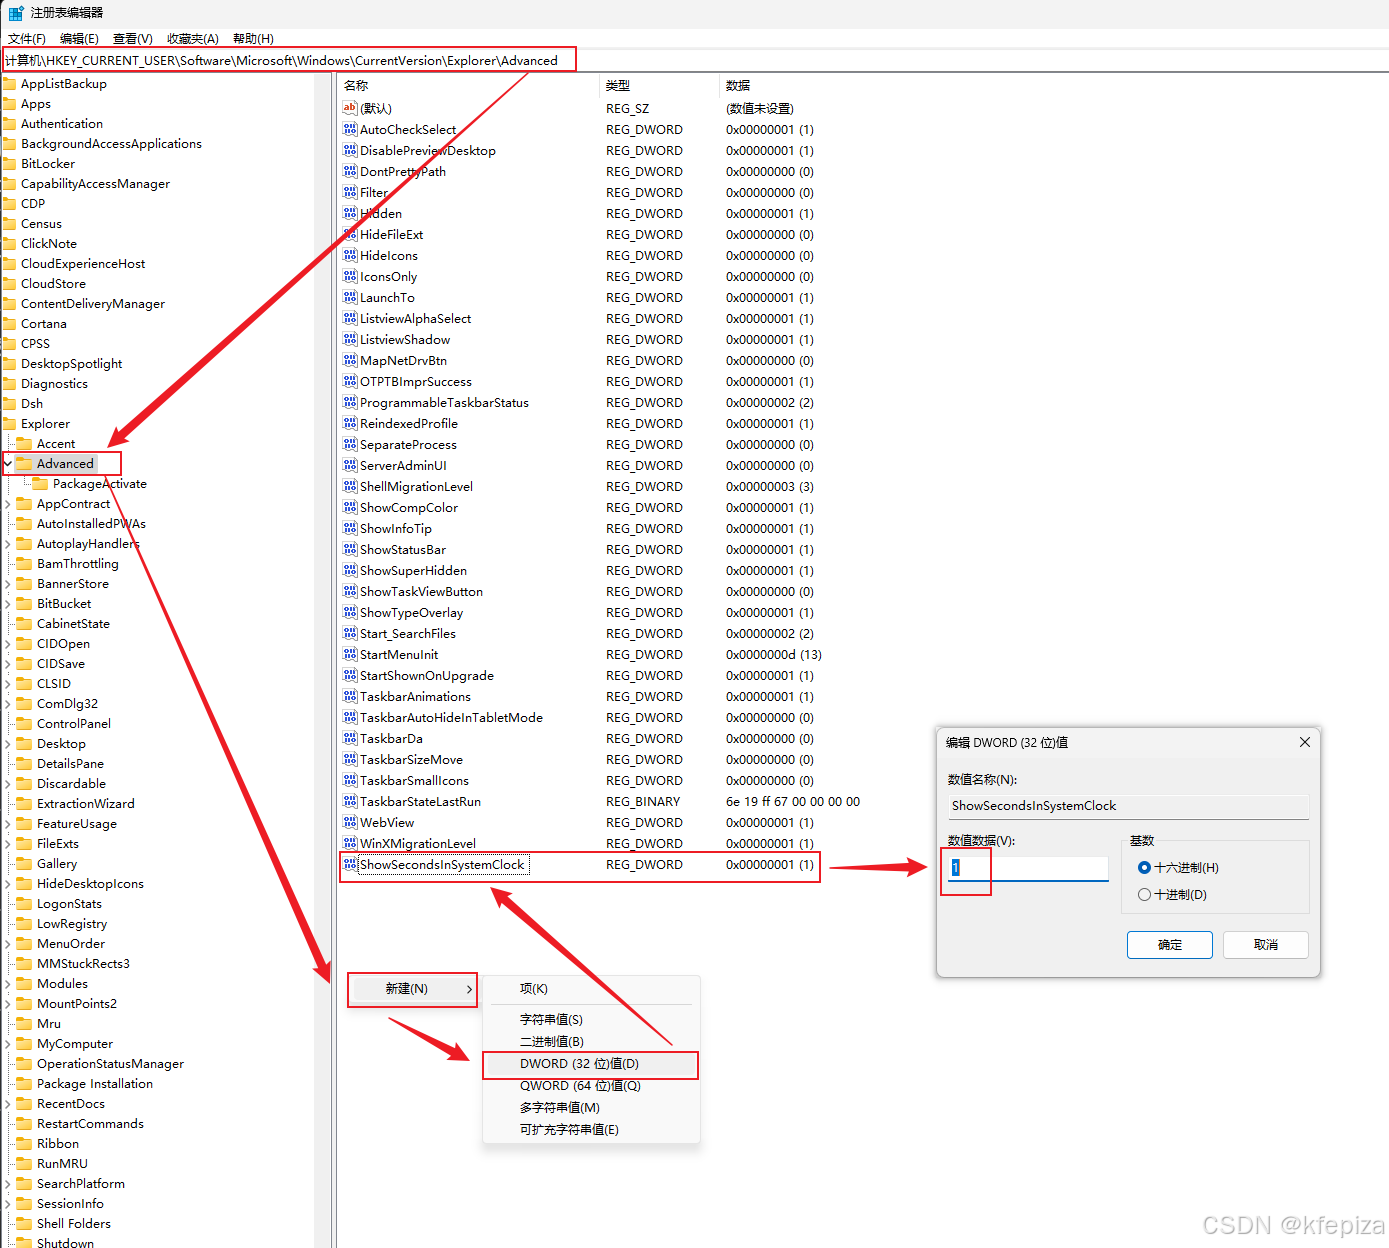
Task: Select the 十六进制(H) hexadecimal radio button
Action: 1144,868
